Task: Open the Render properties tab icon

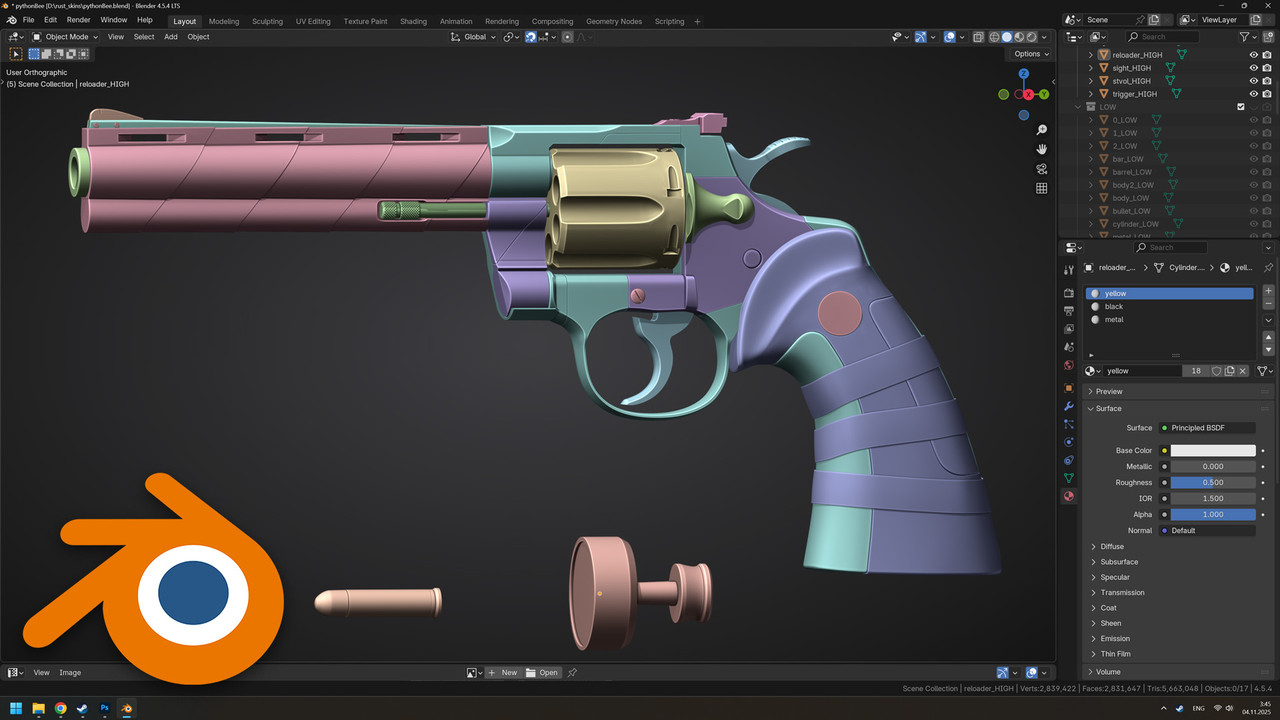Action: (x=1069, y=293)
